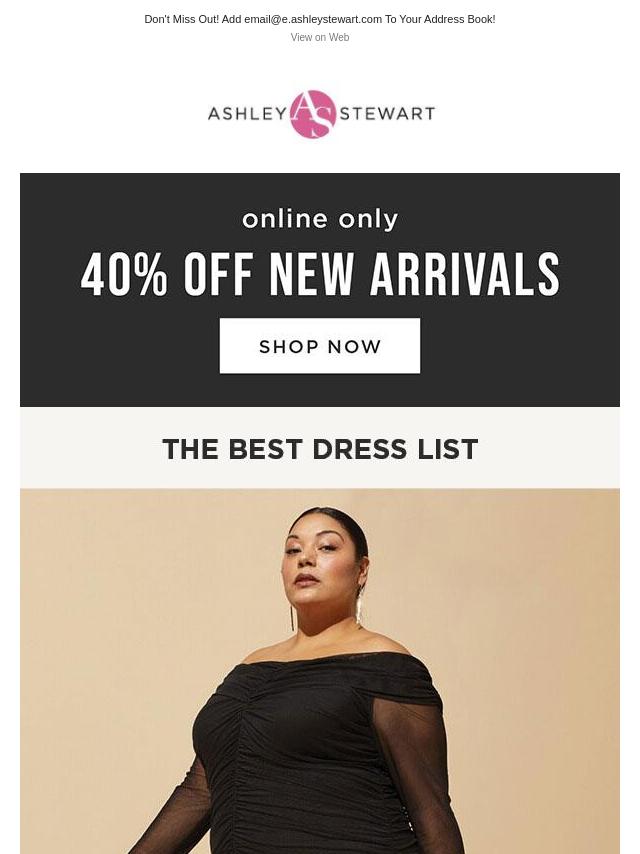Click the 'online only' banner text
640x854 pixels.
tap(320, 219)
